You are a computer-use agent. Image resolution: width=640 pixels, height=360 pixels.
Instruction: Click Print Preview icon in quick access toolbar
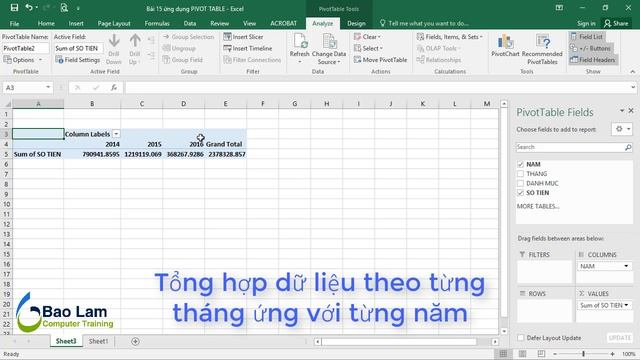64,7
